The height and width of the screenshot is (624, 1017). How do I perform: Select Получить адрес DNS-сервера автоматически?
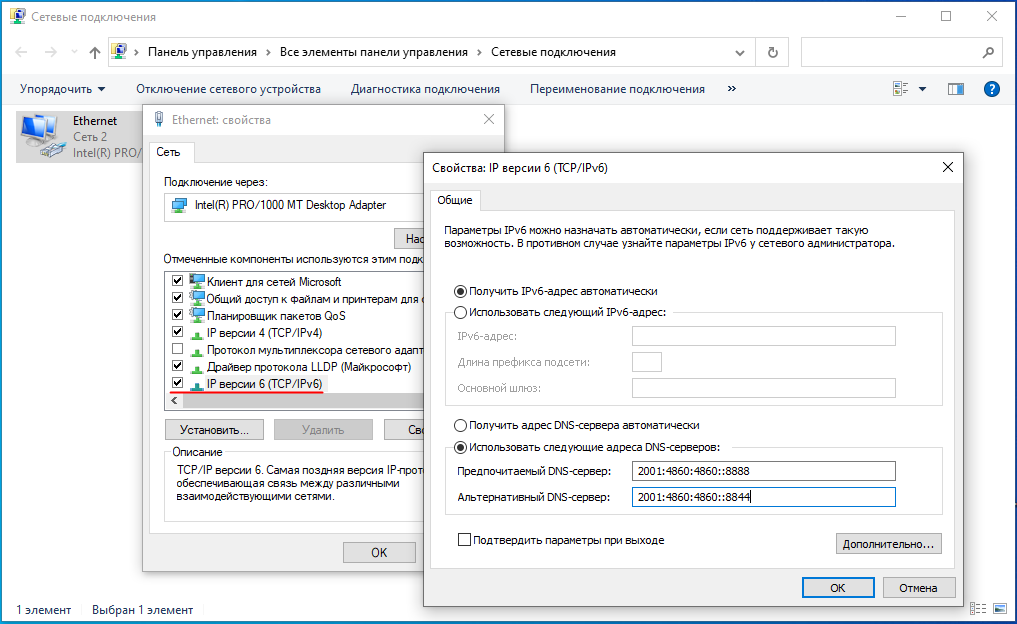(x=460, y=425)
